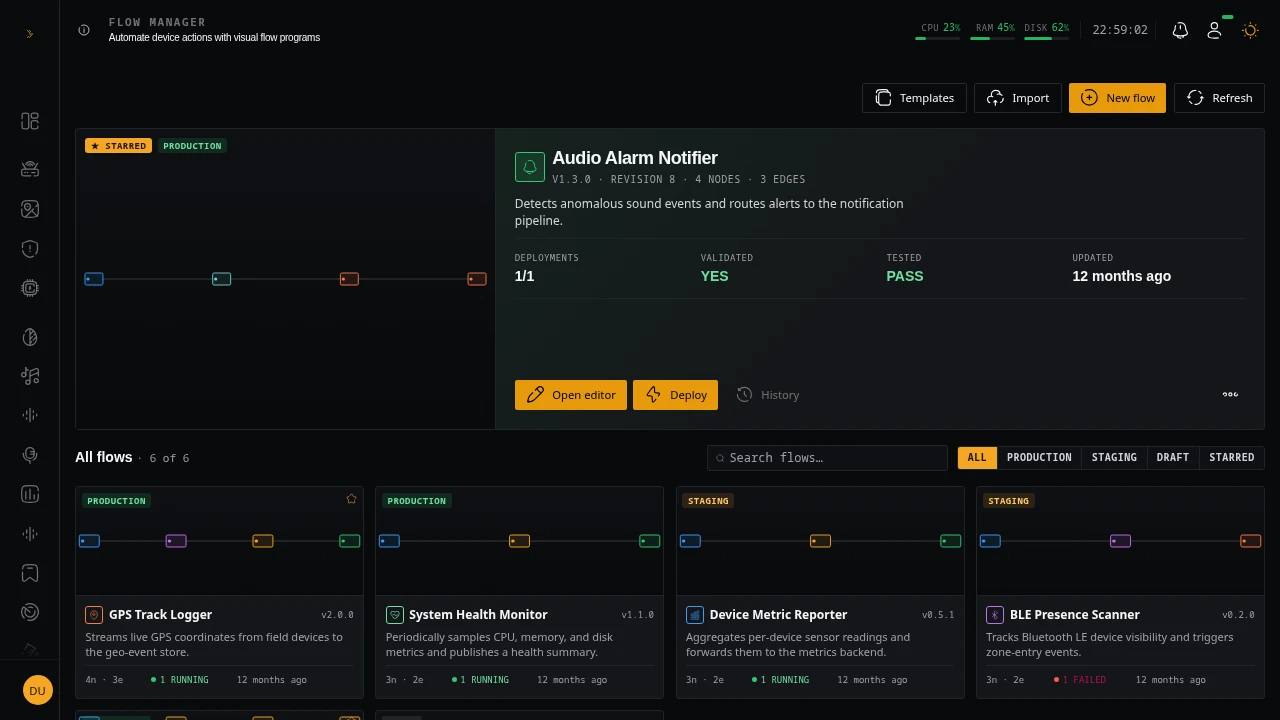Screen dimensions: 1280x720
Task: Open the notifications bell
Action: (x=1180, y=30)
